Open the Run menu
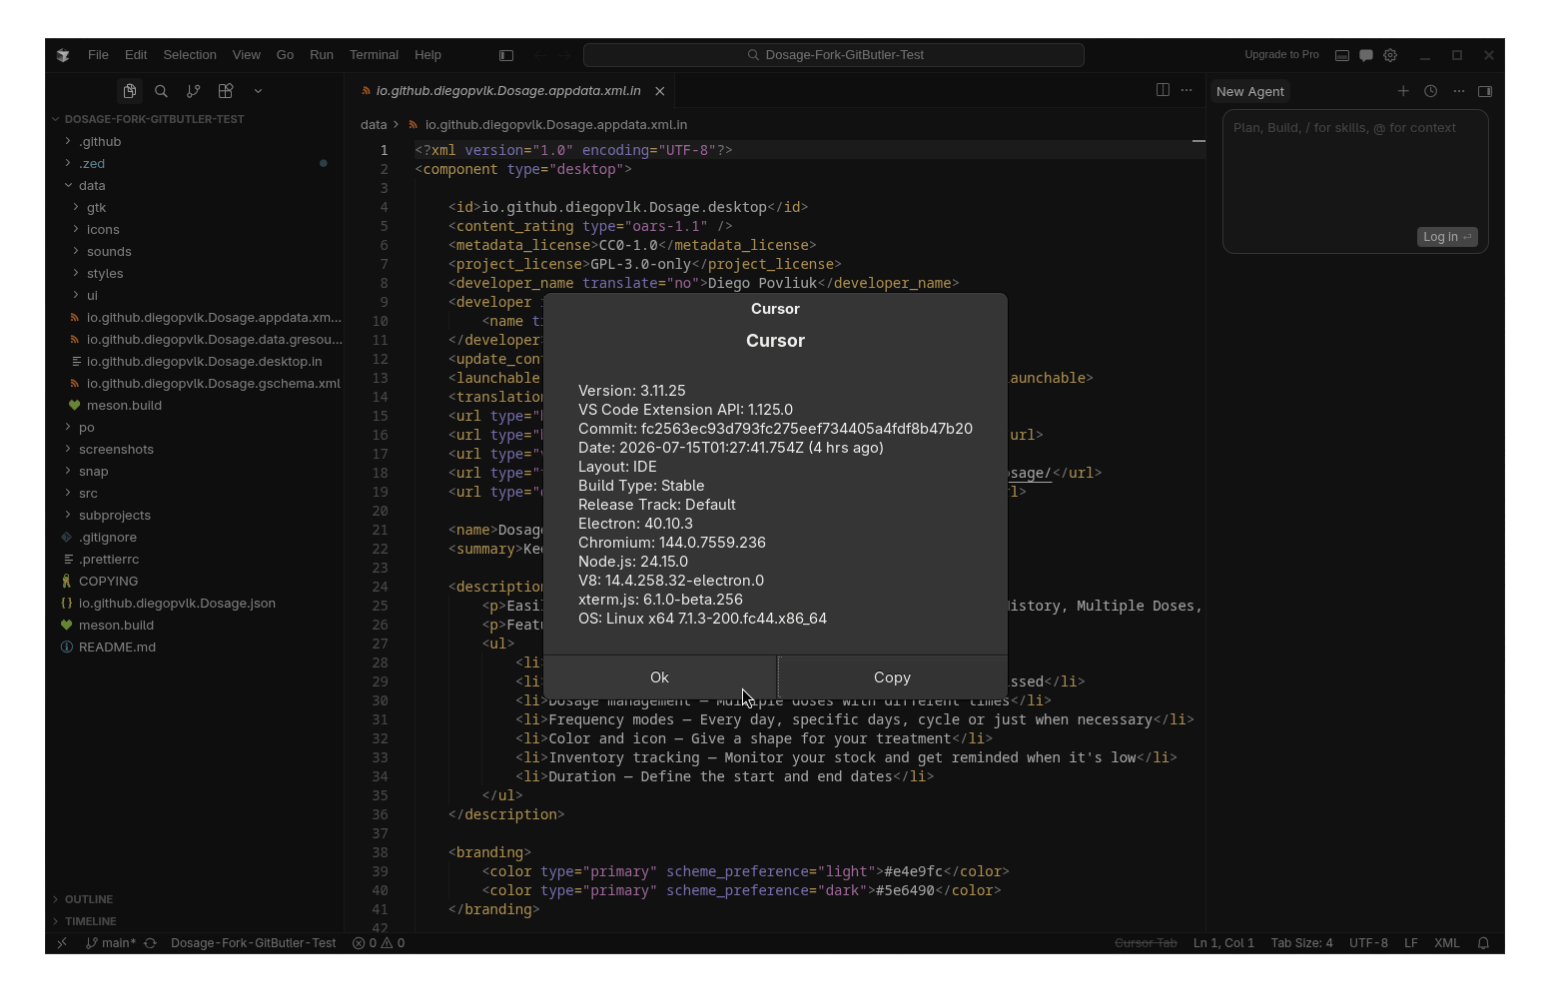Image resolution: width=1550 pixels, height=990 pixels. tap(321, 55)
